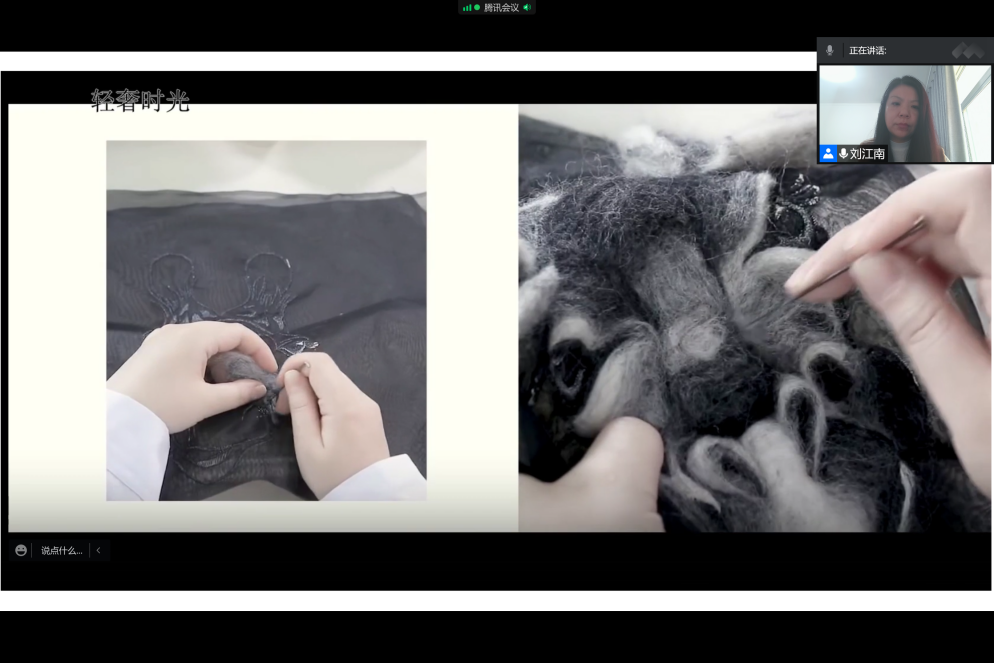Click the 轻奢时光 slide title

pos(140,100)
